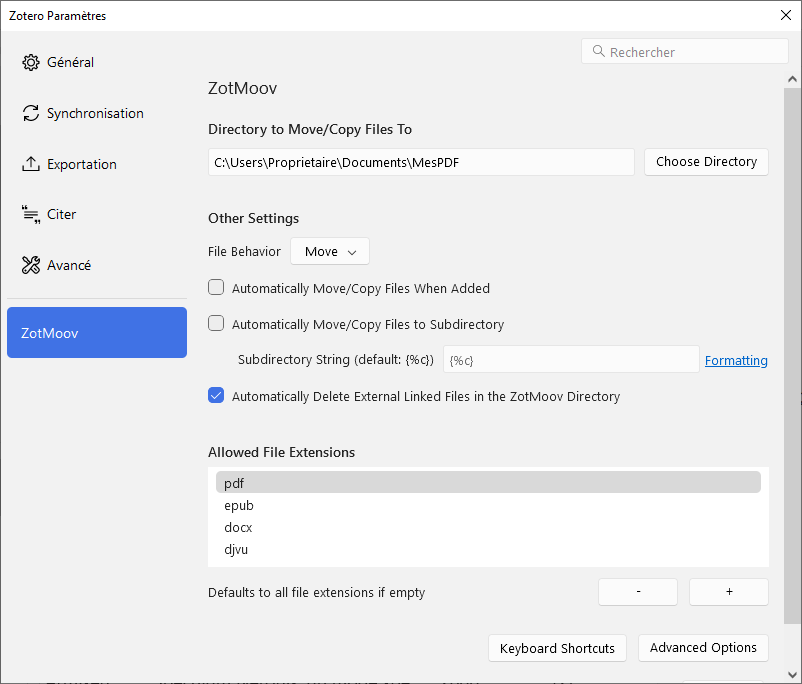Uncheck Automatically Delete External Linked Files

coord(216,395)
